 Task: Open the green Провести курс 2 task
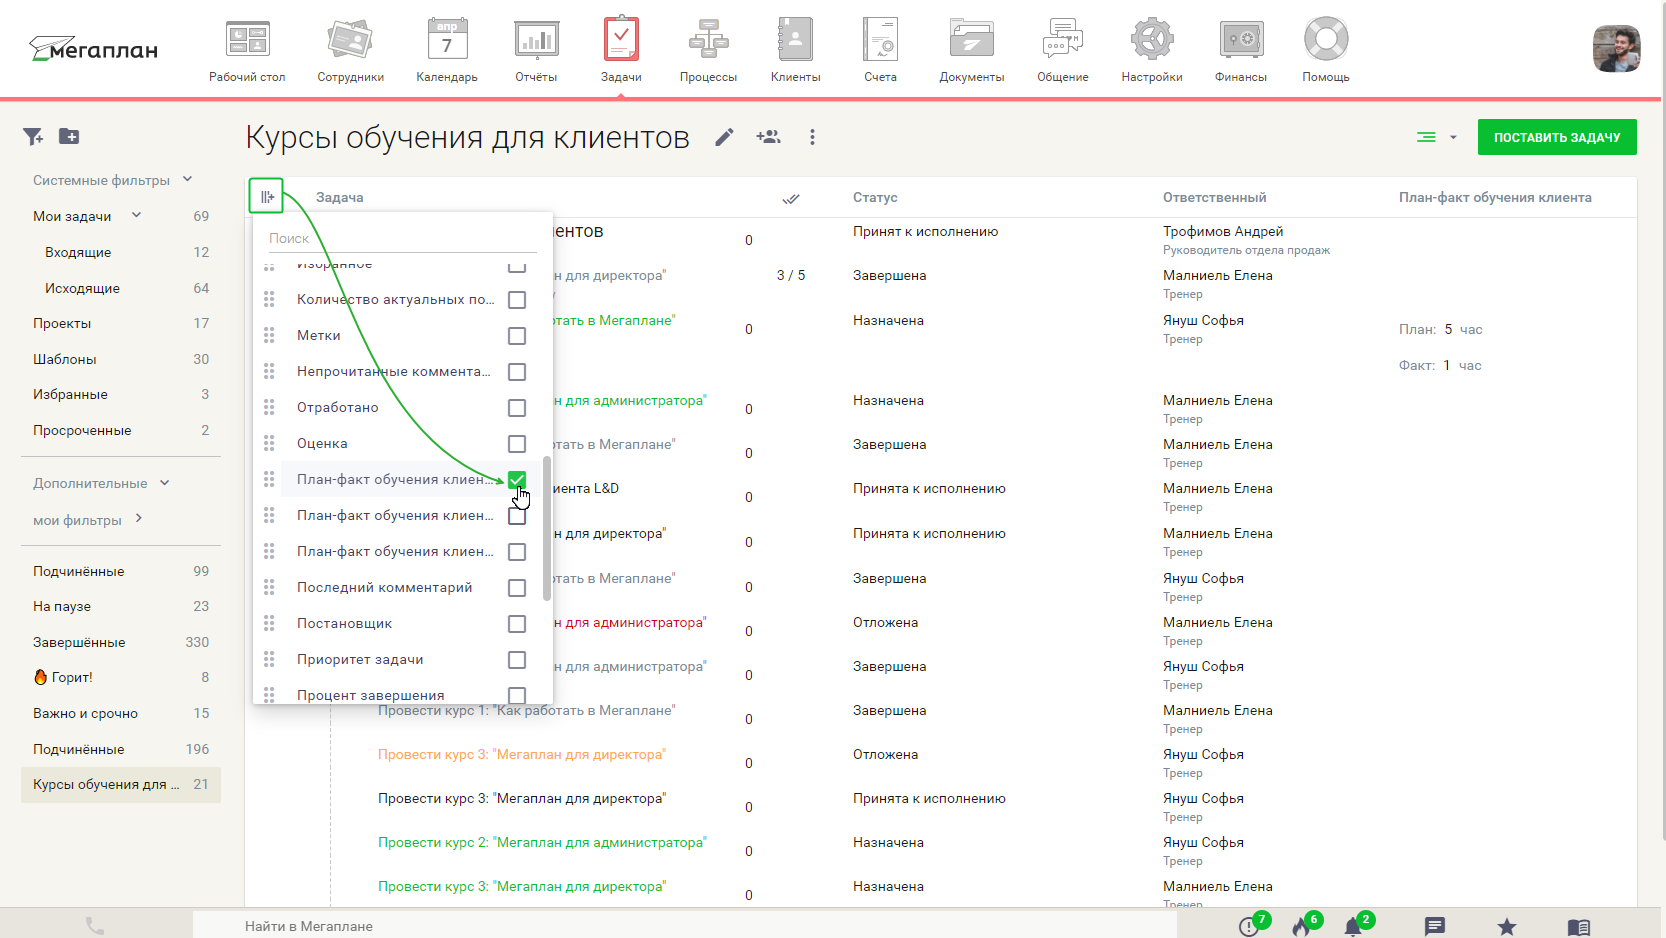(x=542, y=842)
